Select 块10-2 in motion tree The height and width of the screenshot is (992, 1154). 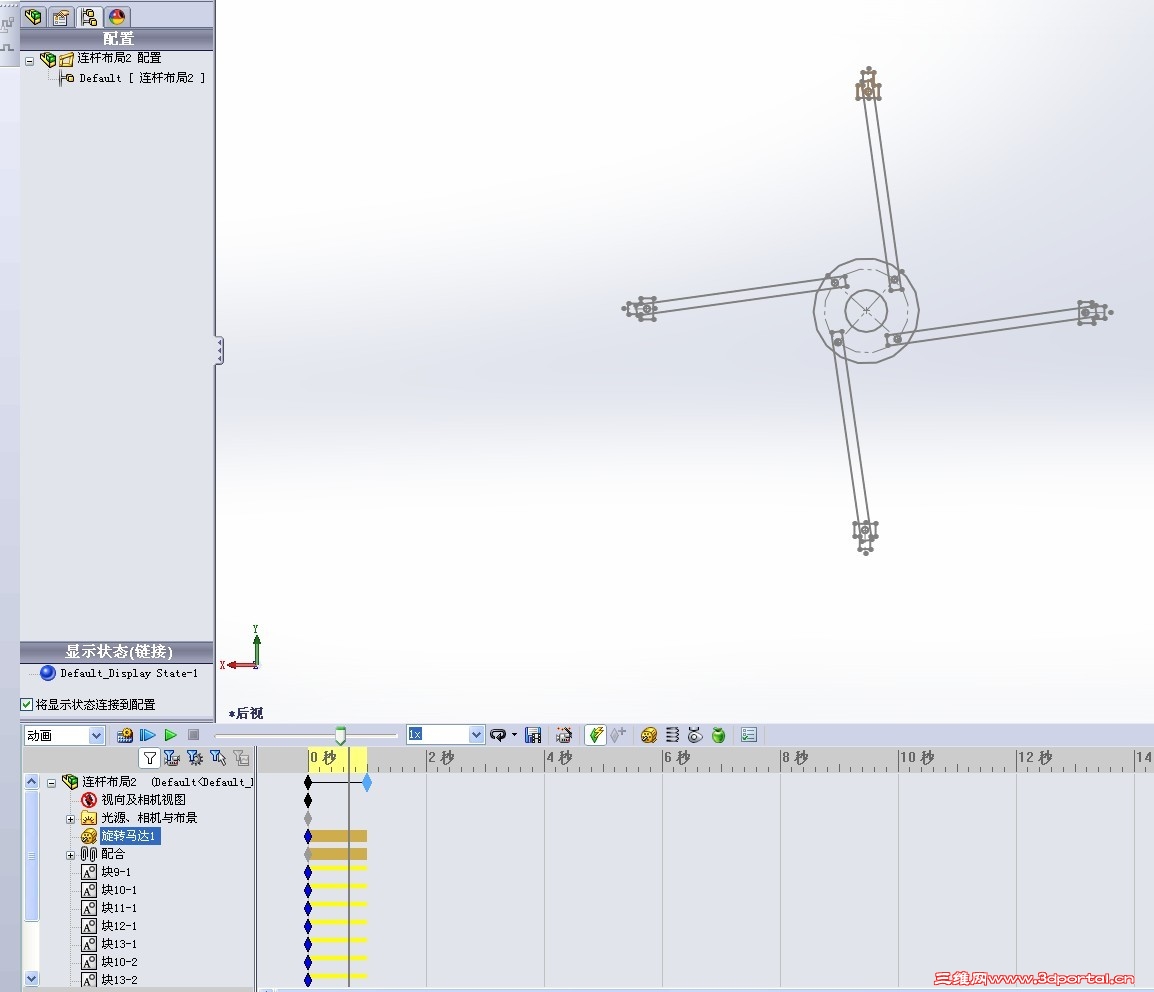tap(119, 962)
